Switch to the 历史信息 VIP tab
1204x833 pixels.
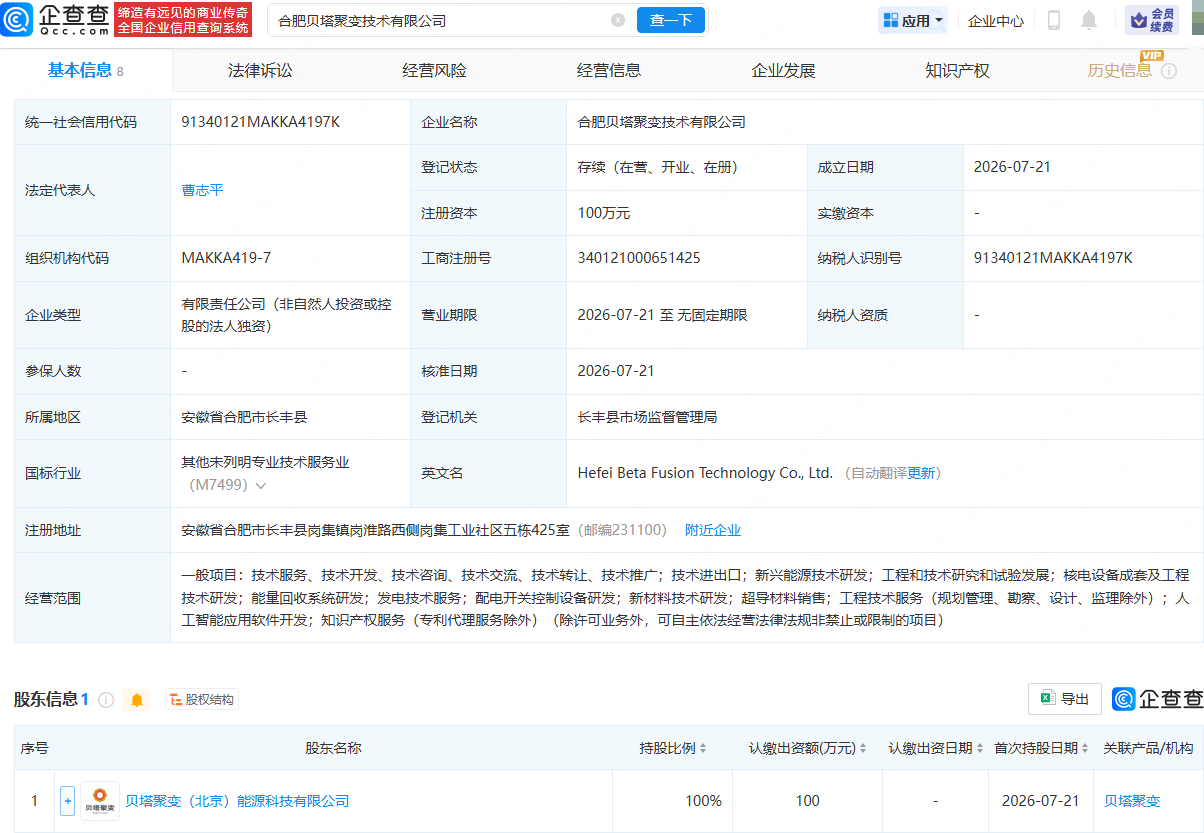pos(1120,70)
